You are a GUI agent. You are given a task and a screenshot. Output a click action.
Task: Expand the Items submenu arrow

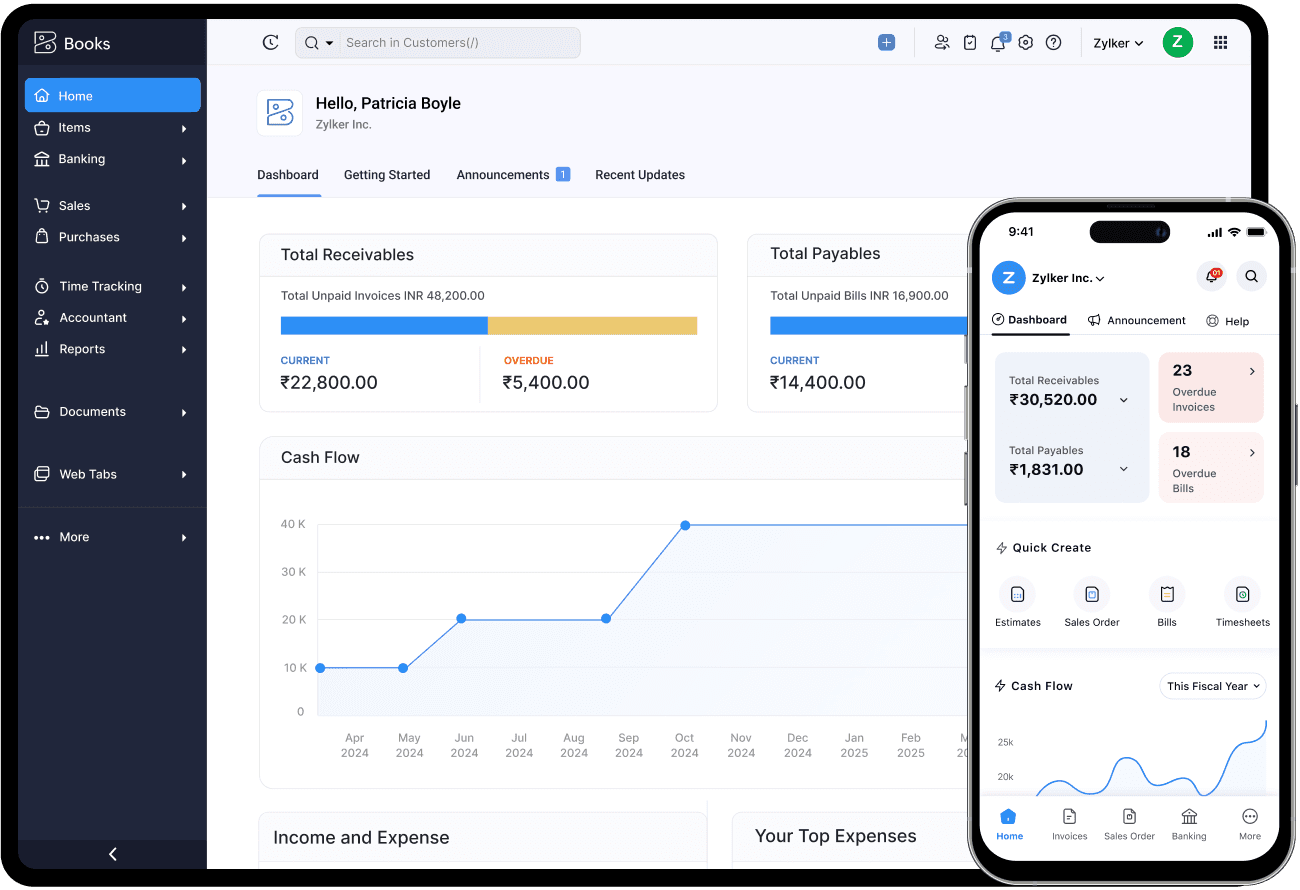click(x=184, y=129)
